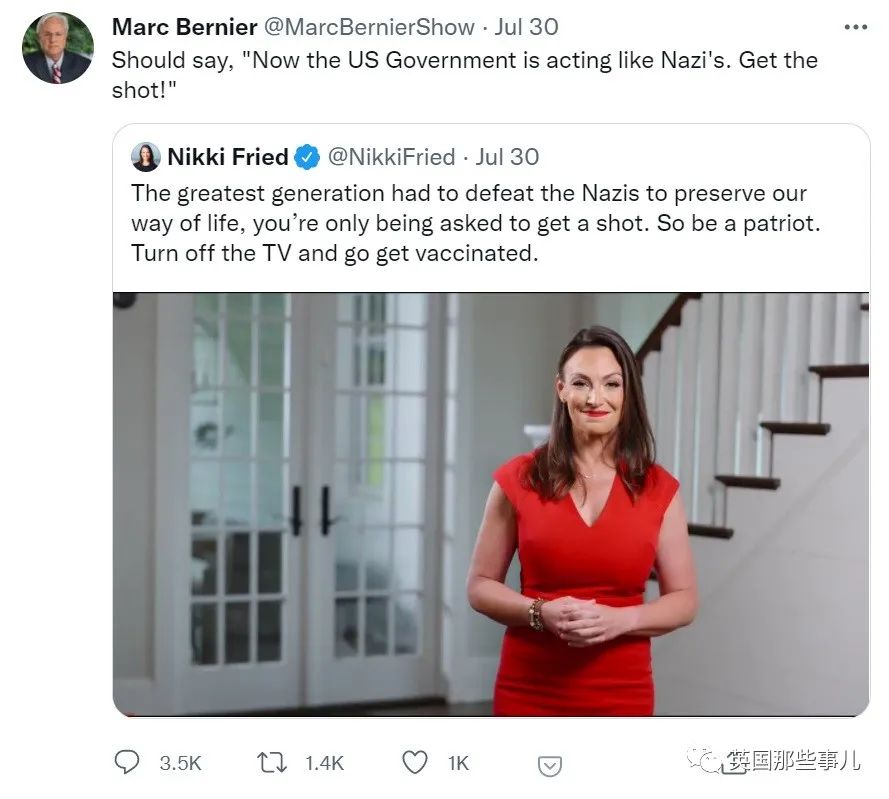Like the tweet with the heart icon
The image size is (889, 799).
click(x=414, y=763)
